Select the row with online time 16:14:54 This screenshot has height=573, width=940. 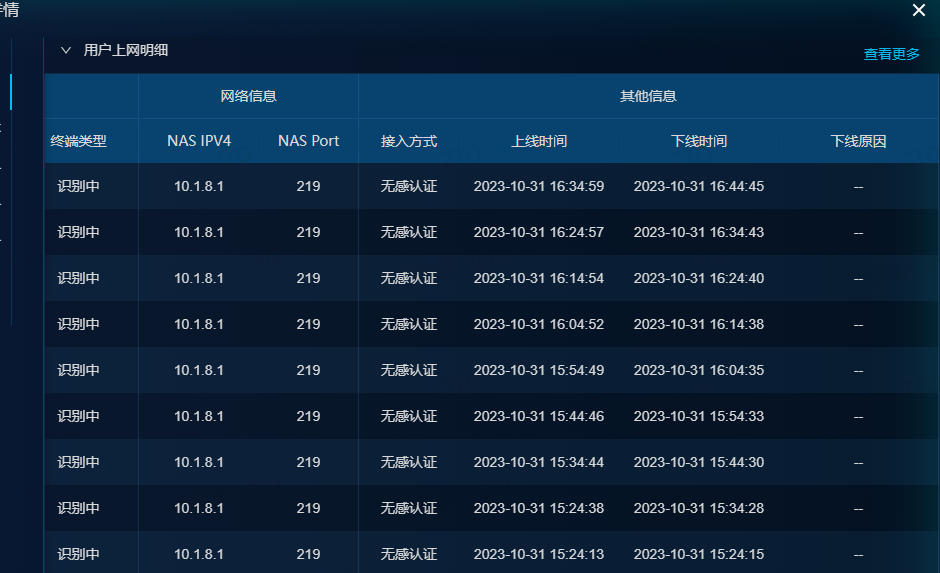pyautogui.click(x=539, y=279)
